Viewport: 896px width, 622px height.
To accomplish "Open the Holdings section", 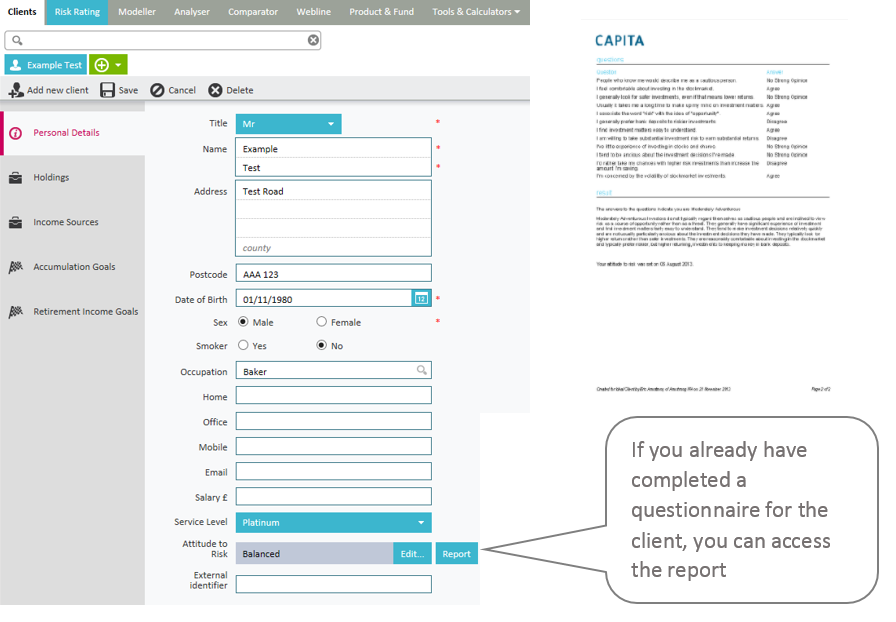I will click(73, 178).
